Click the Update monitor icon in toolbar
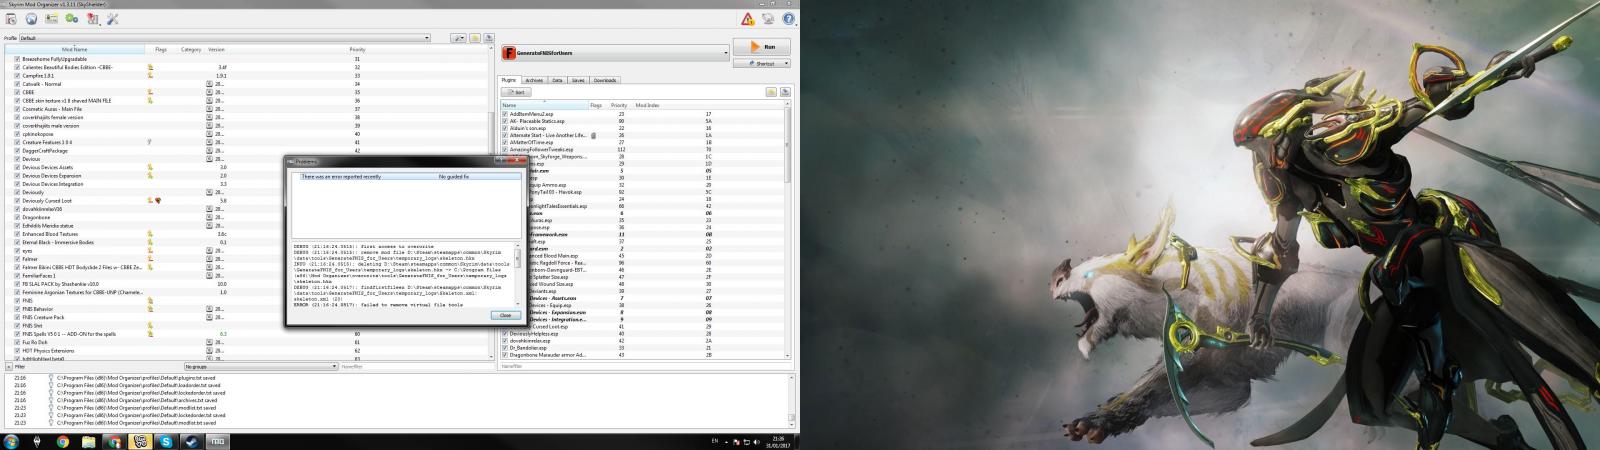 point(768,19)
